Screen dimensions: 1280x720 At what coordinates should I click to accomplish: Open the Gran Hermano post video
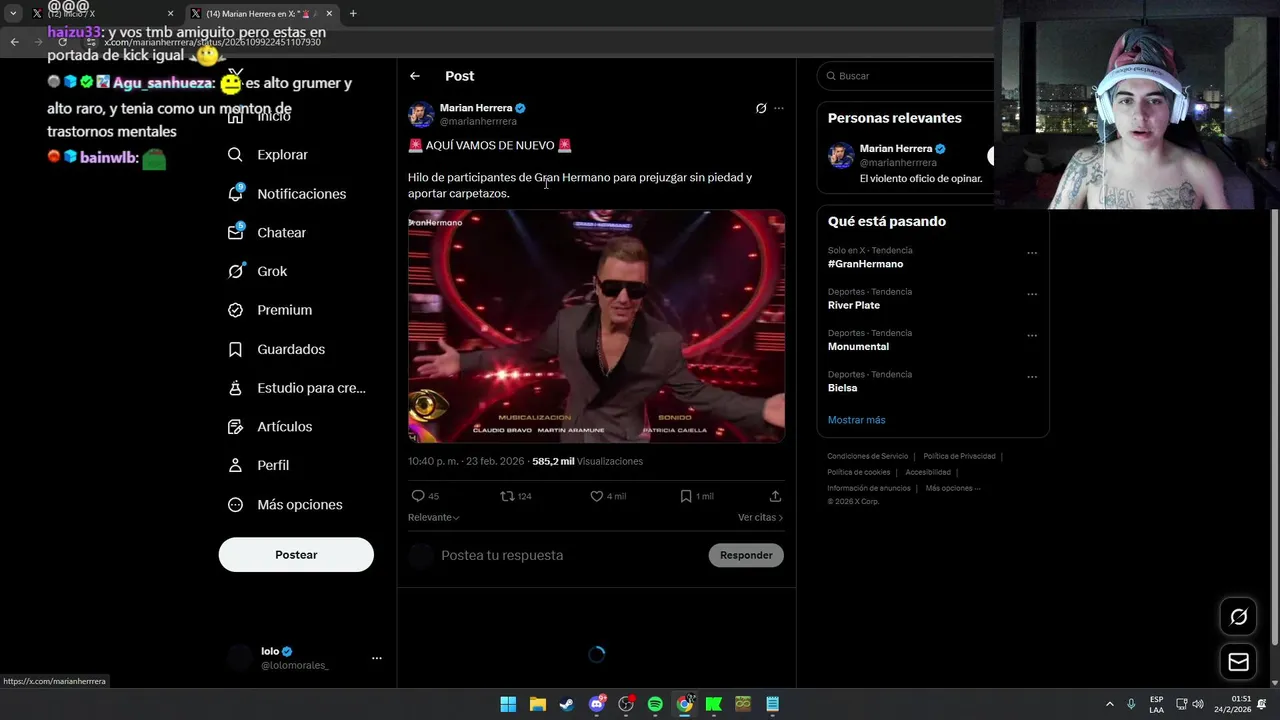[x=596, y=326]
